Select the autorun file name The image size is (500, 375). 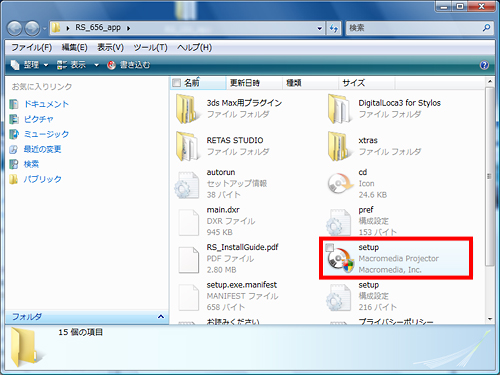point(221,172)
